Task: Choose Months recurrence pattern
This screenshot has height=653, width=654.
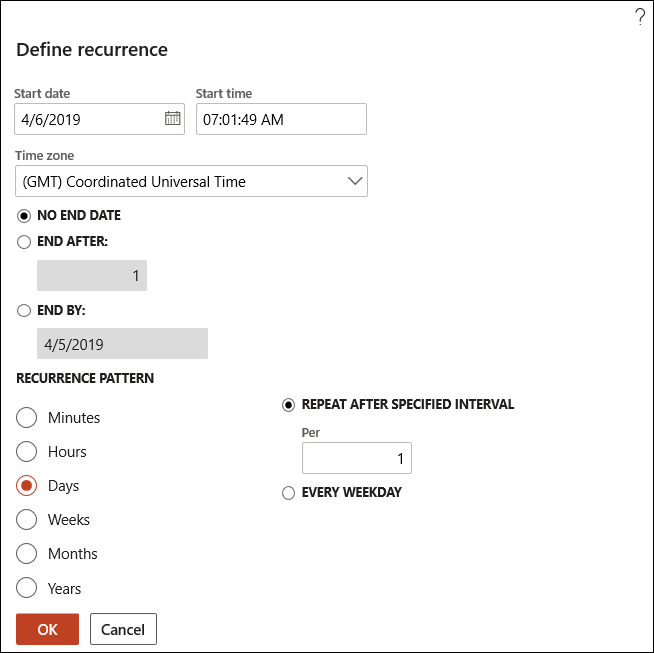Action: click(x=27, y=554)
